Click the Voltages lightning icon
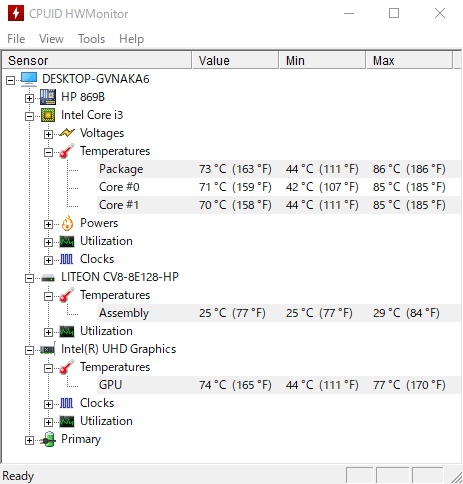This screenshot has height=484, width=463. [67, 133]
